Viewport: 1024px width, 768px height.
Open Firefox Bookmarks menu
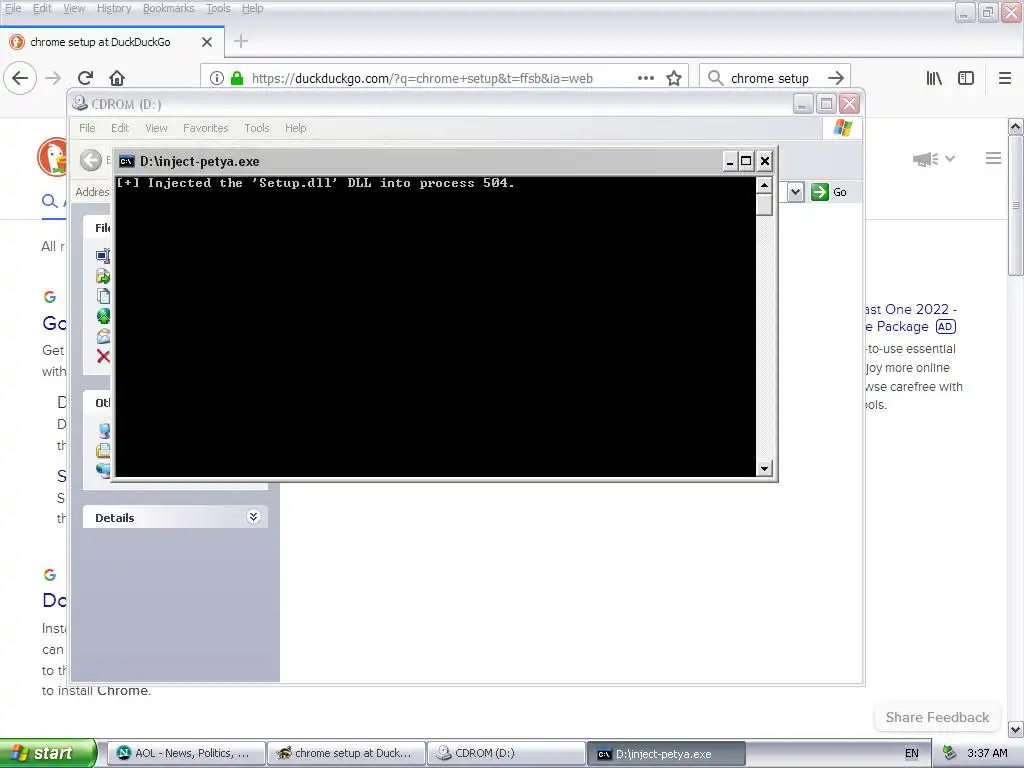coord(168,8)
